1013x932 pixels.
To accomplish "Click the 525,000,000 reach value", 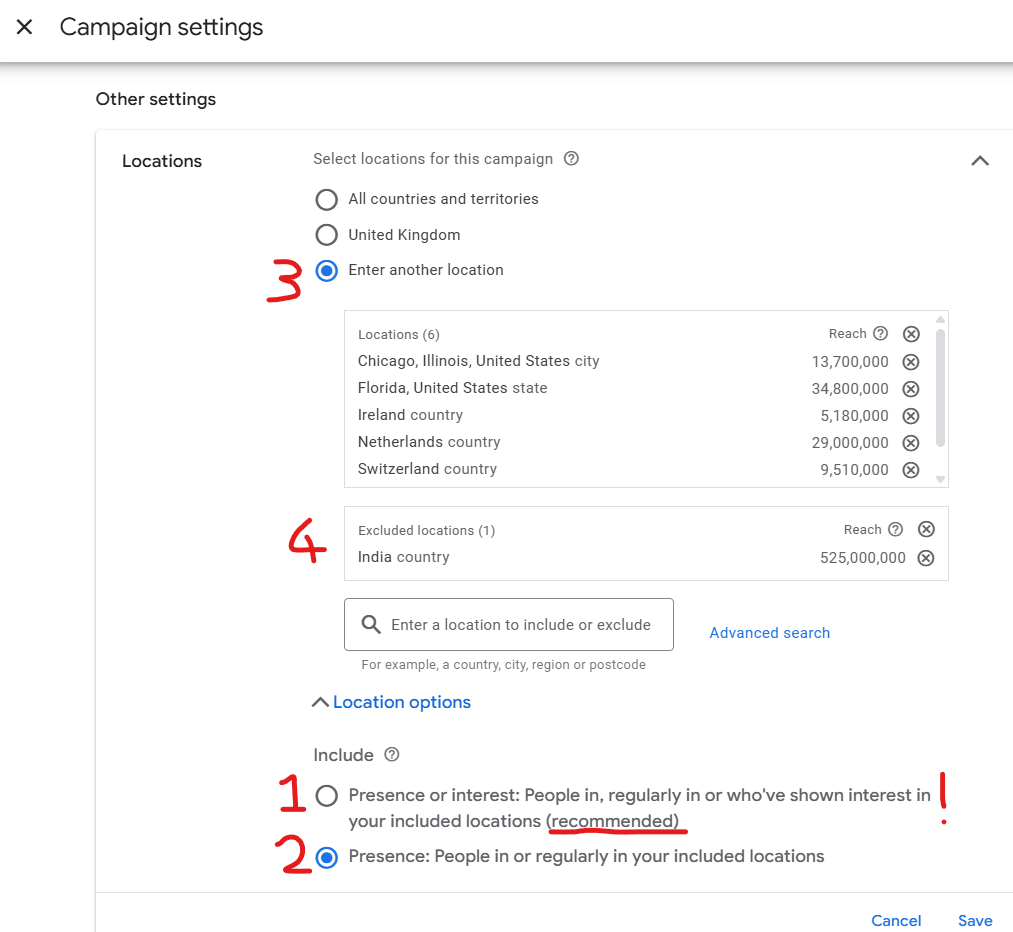I will click(x=862, y=558).
